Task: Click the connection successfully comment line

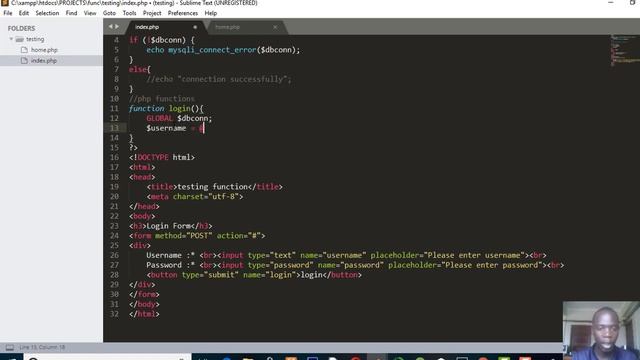Action: click(219, 79)
